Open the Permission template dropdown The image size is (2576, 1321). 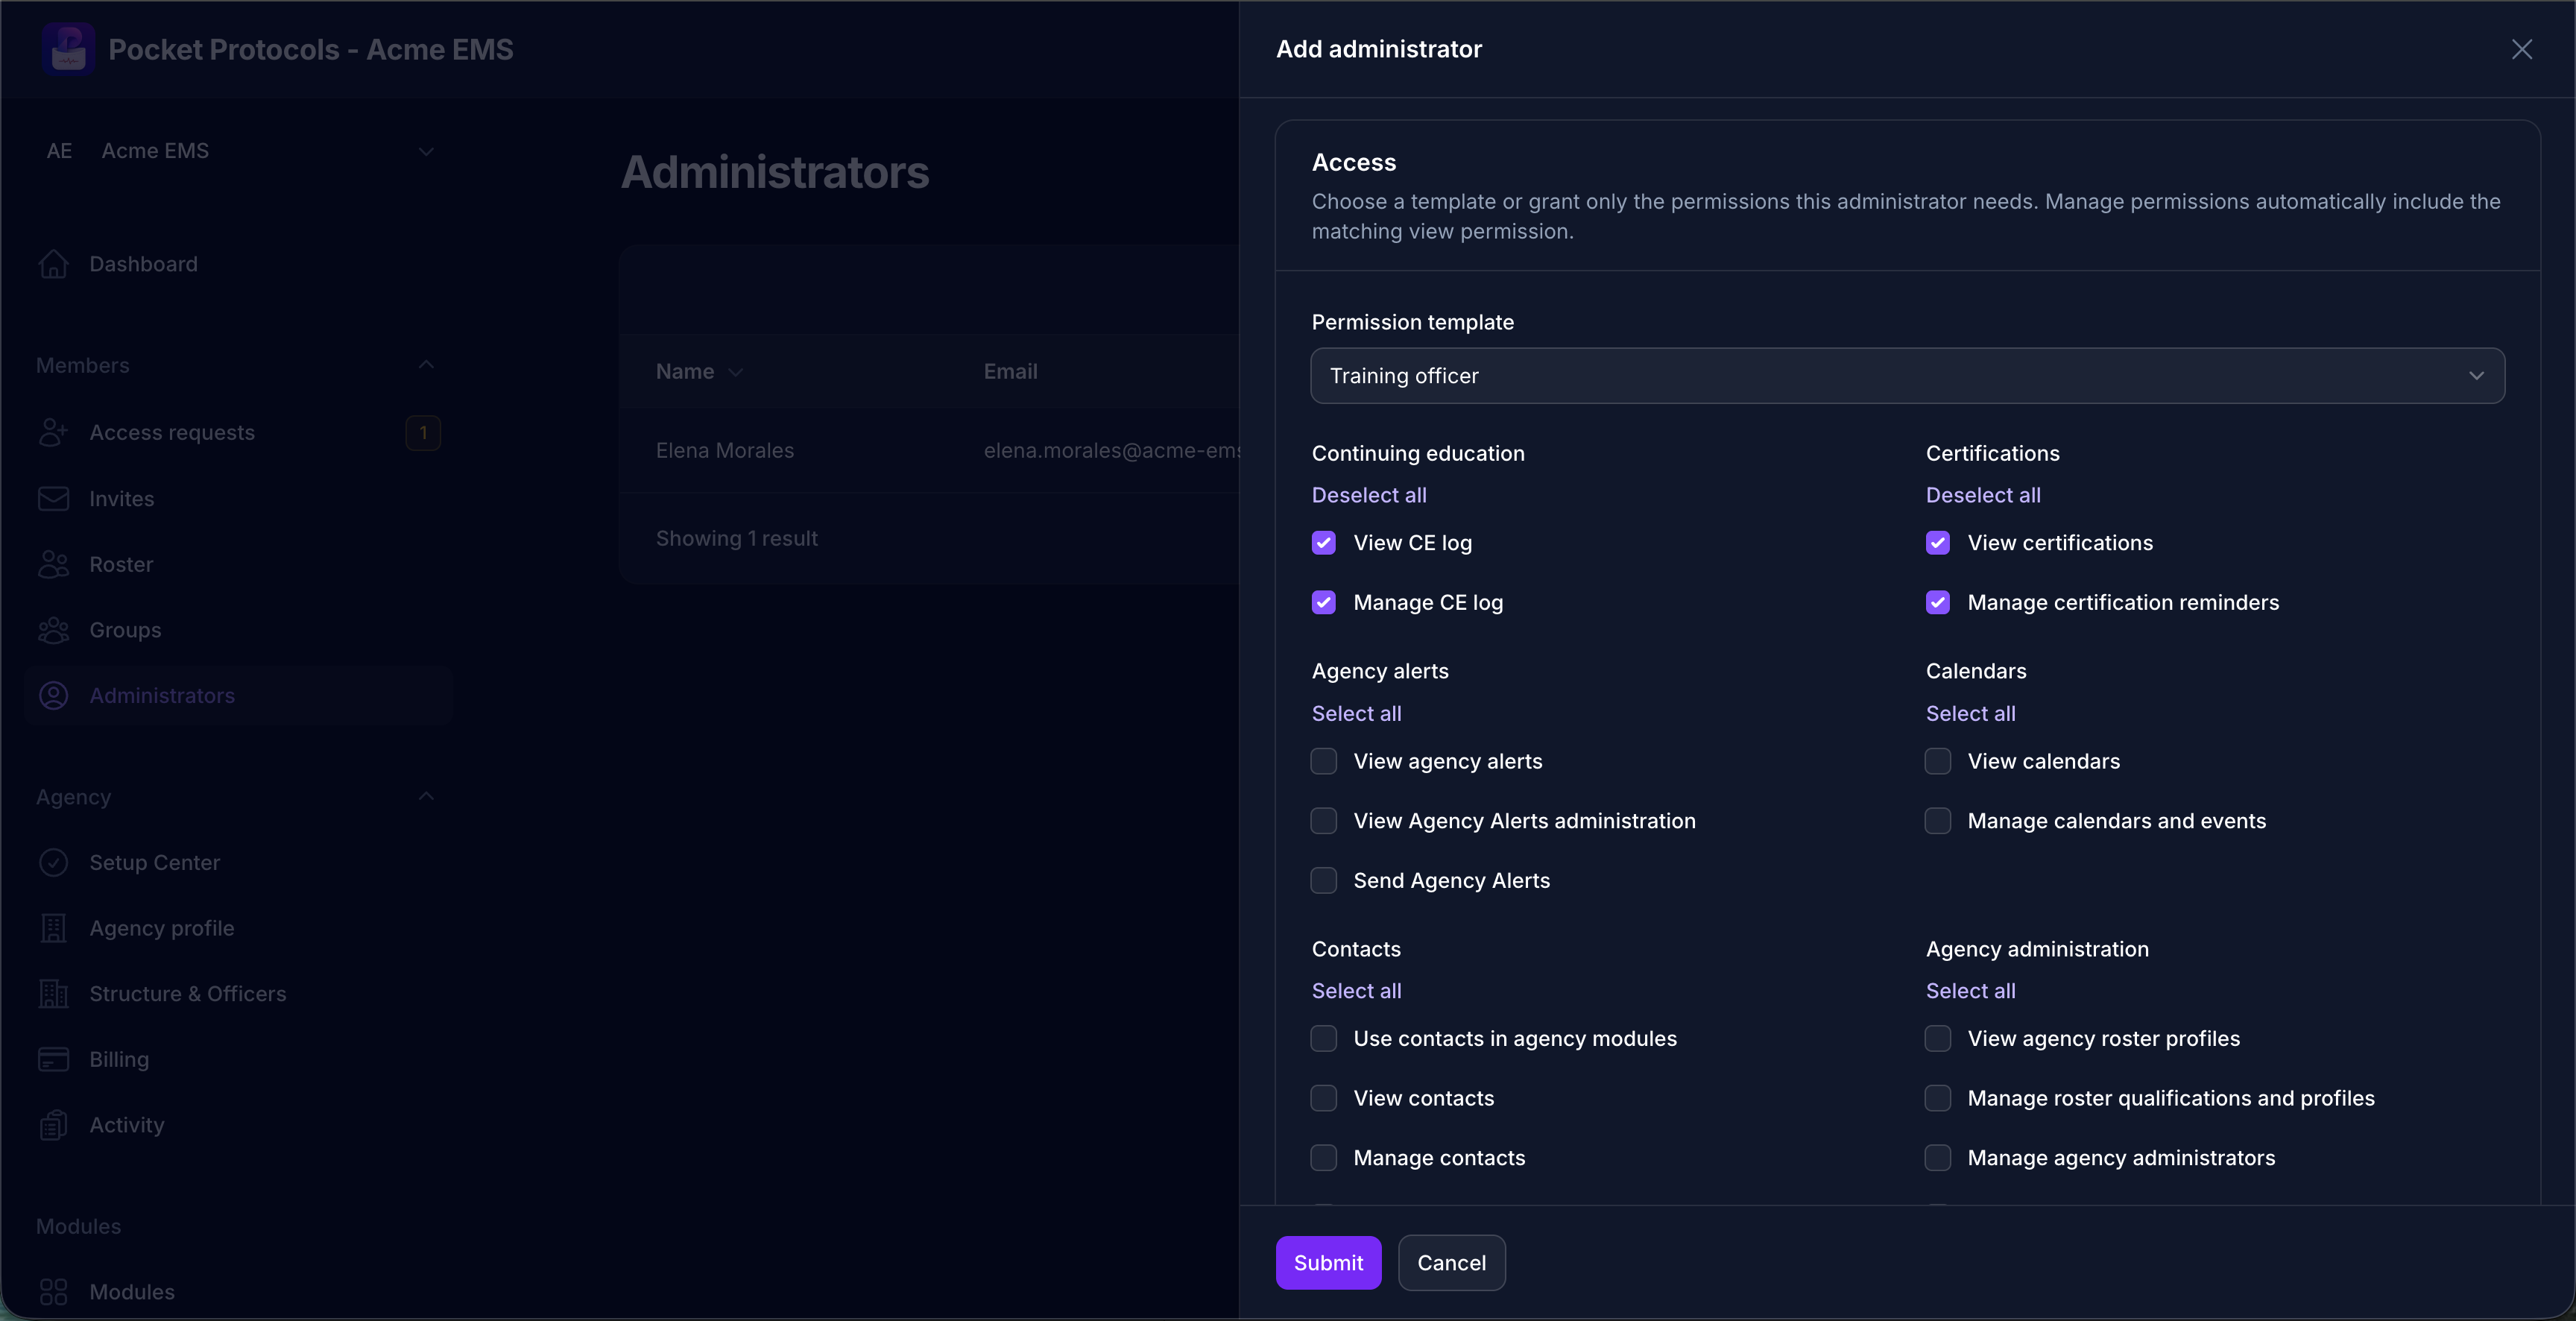(x=1907, y=376)
